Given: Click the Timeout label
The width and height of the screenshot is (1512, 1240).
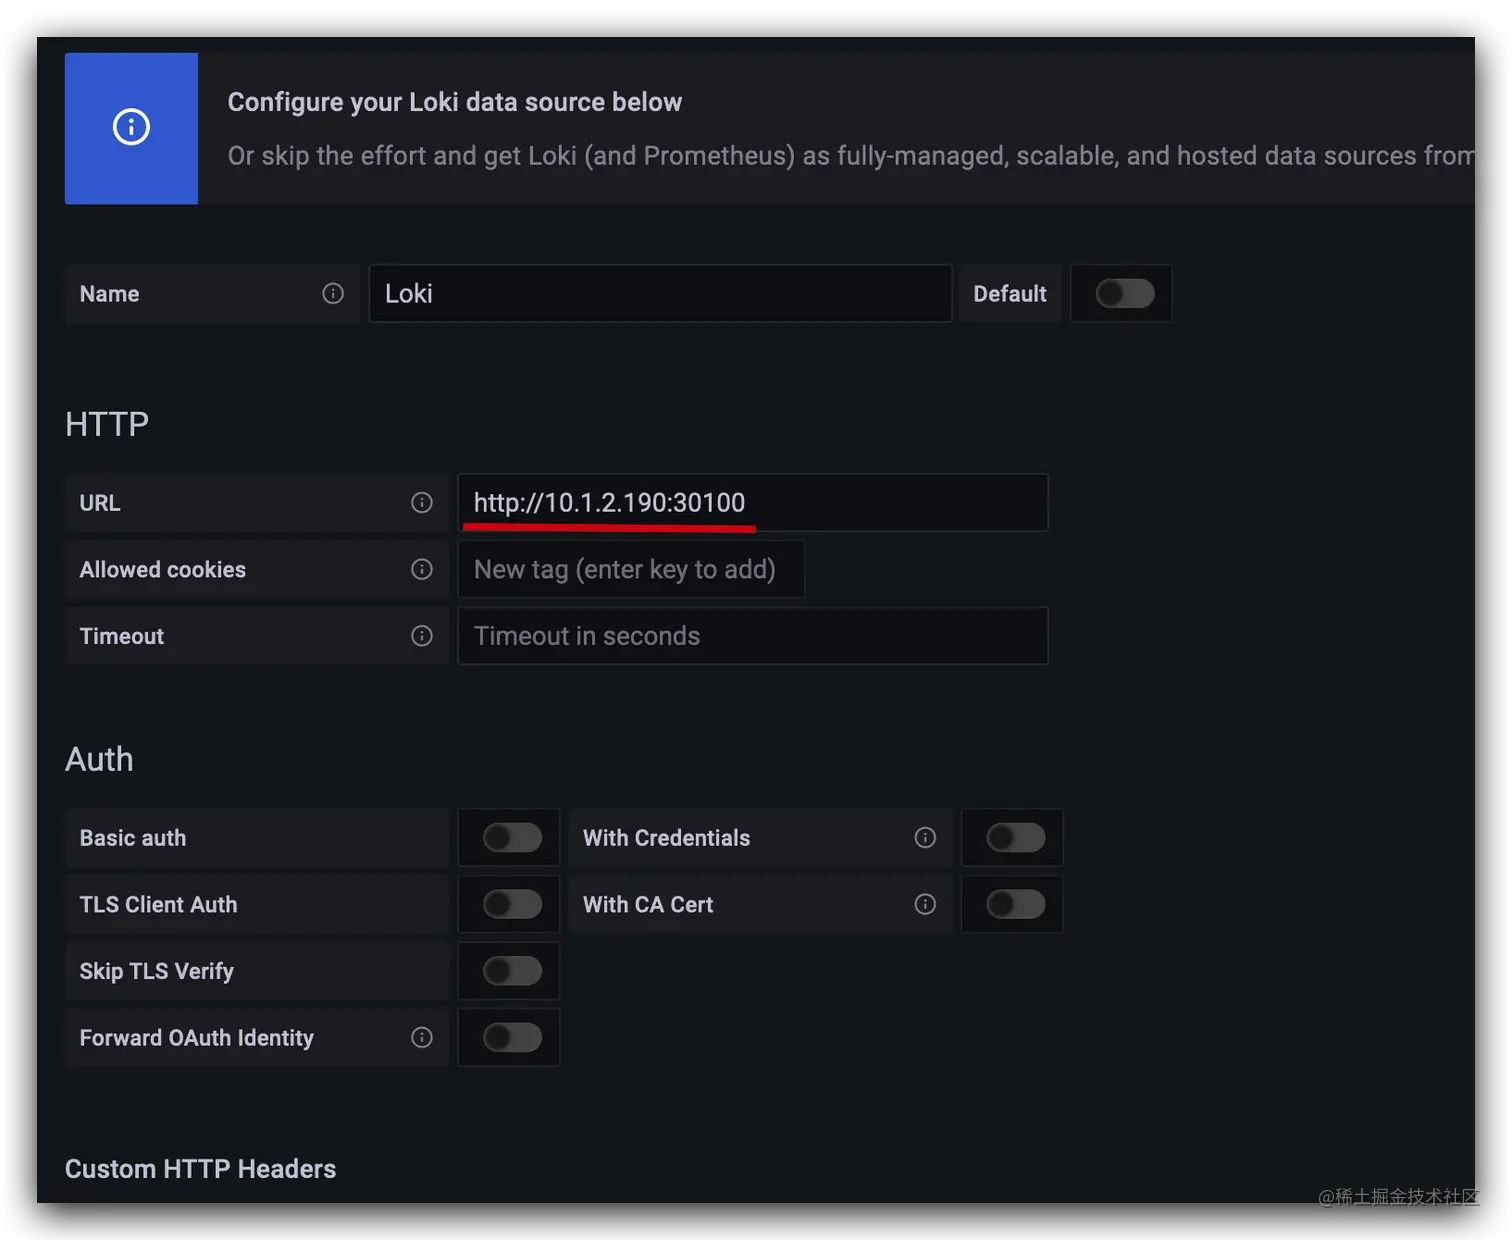Looking at the screenshot, I should click(122, 637).
